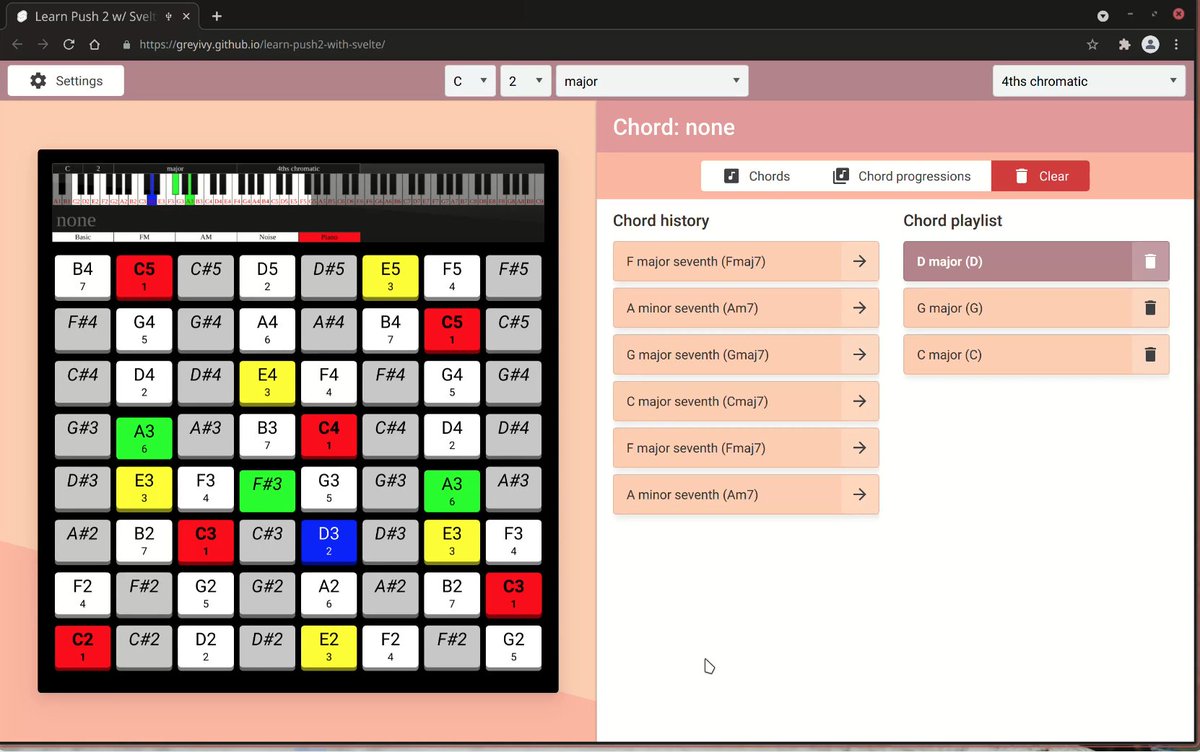Tap the white B3 pad
This screenshot has width=1200, height=752.
pos(267,434)
